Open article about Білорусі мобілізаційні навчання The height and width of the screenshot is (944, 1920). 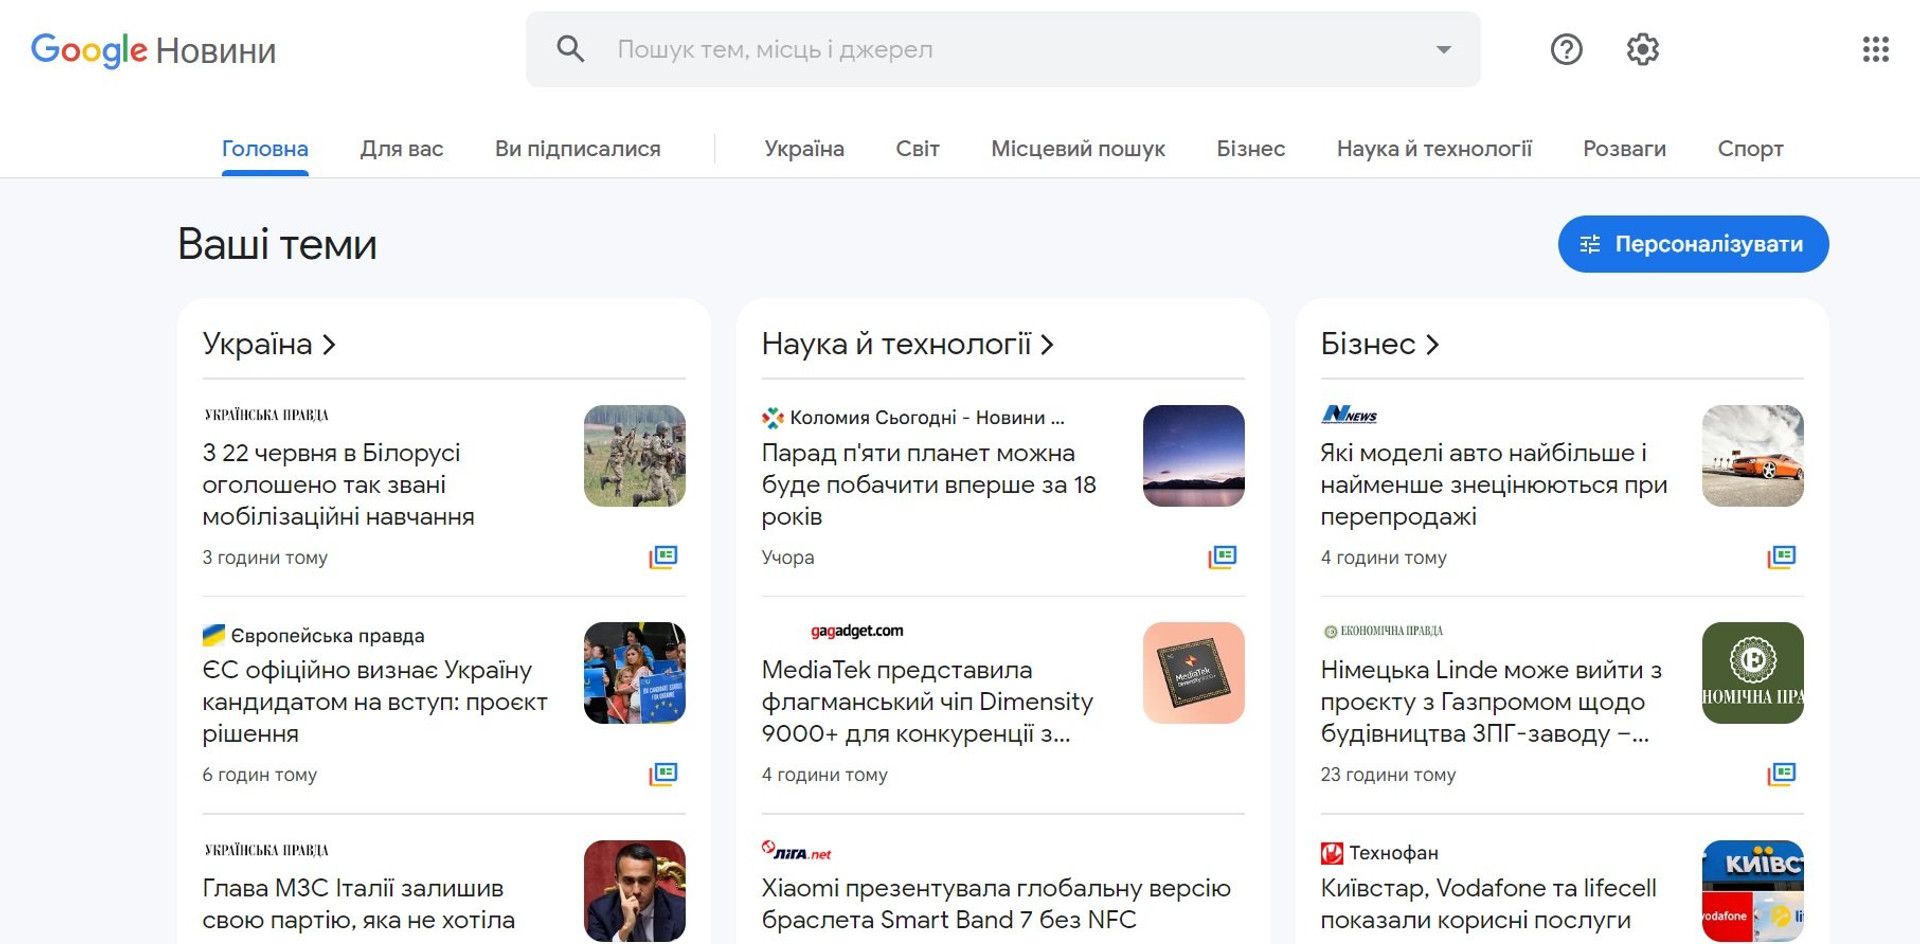338,485
